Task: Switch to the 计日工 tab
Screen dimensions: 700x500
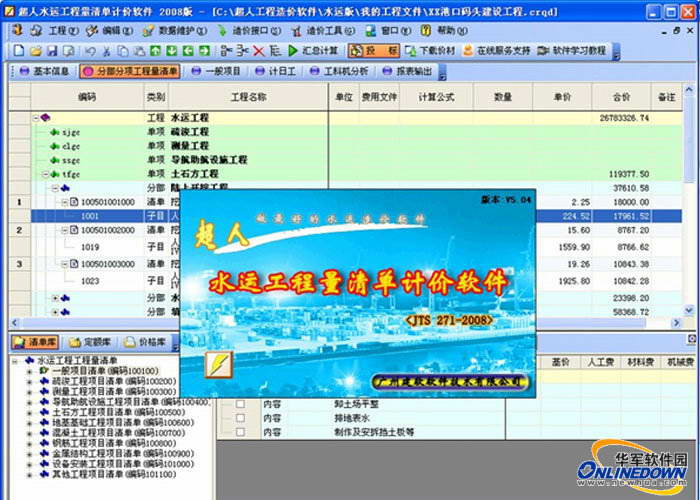Action: [x=275, y=71]
